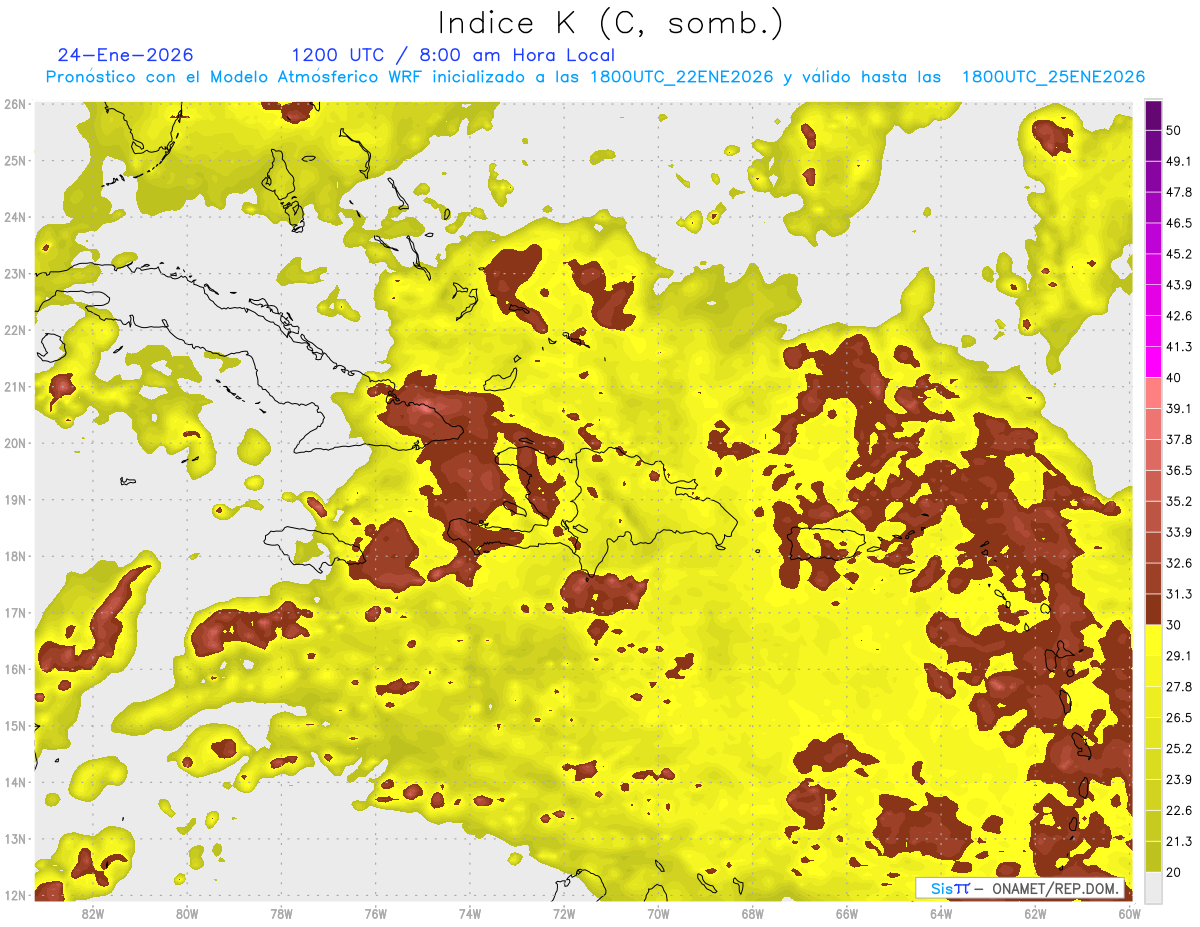Click the '24N' latitude label
The height and width of the screenshot is (927, 1200).
click(x=15, y=217)
